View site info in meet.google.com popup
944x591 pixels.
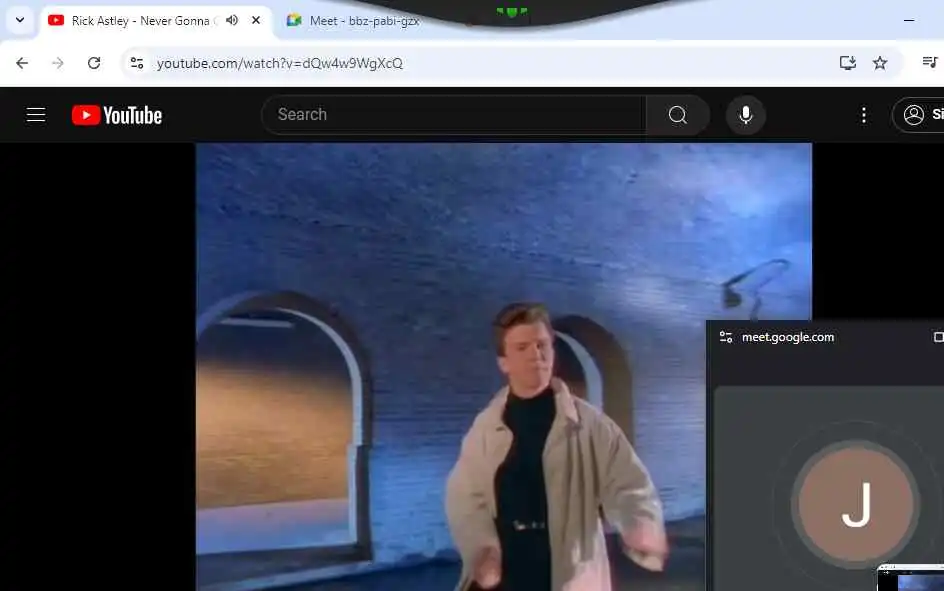pyautogui.click(x=726, y=338)
